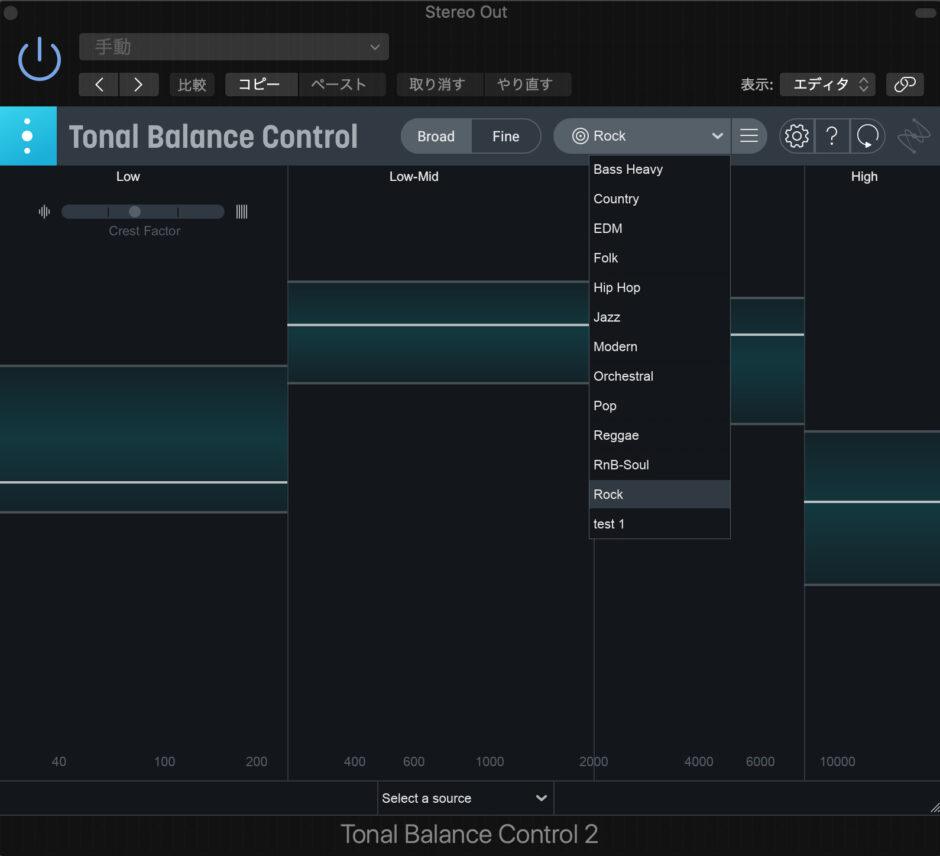Select the Hip Hop target curve
This screenshot has width=940, height=856.
617,287
